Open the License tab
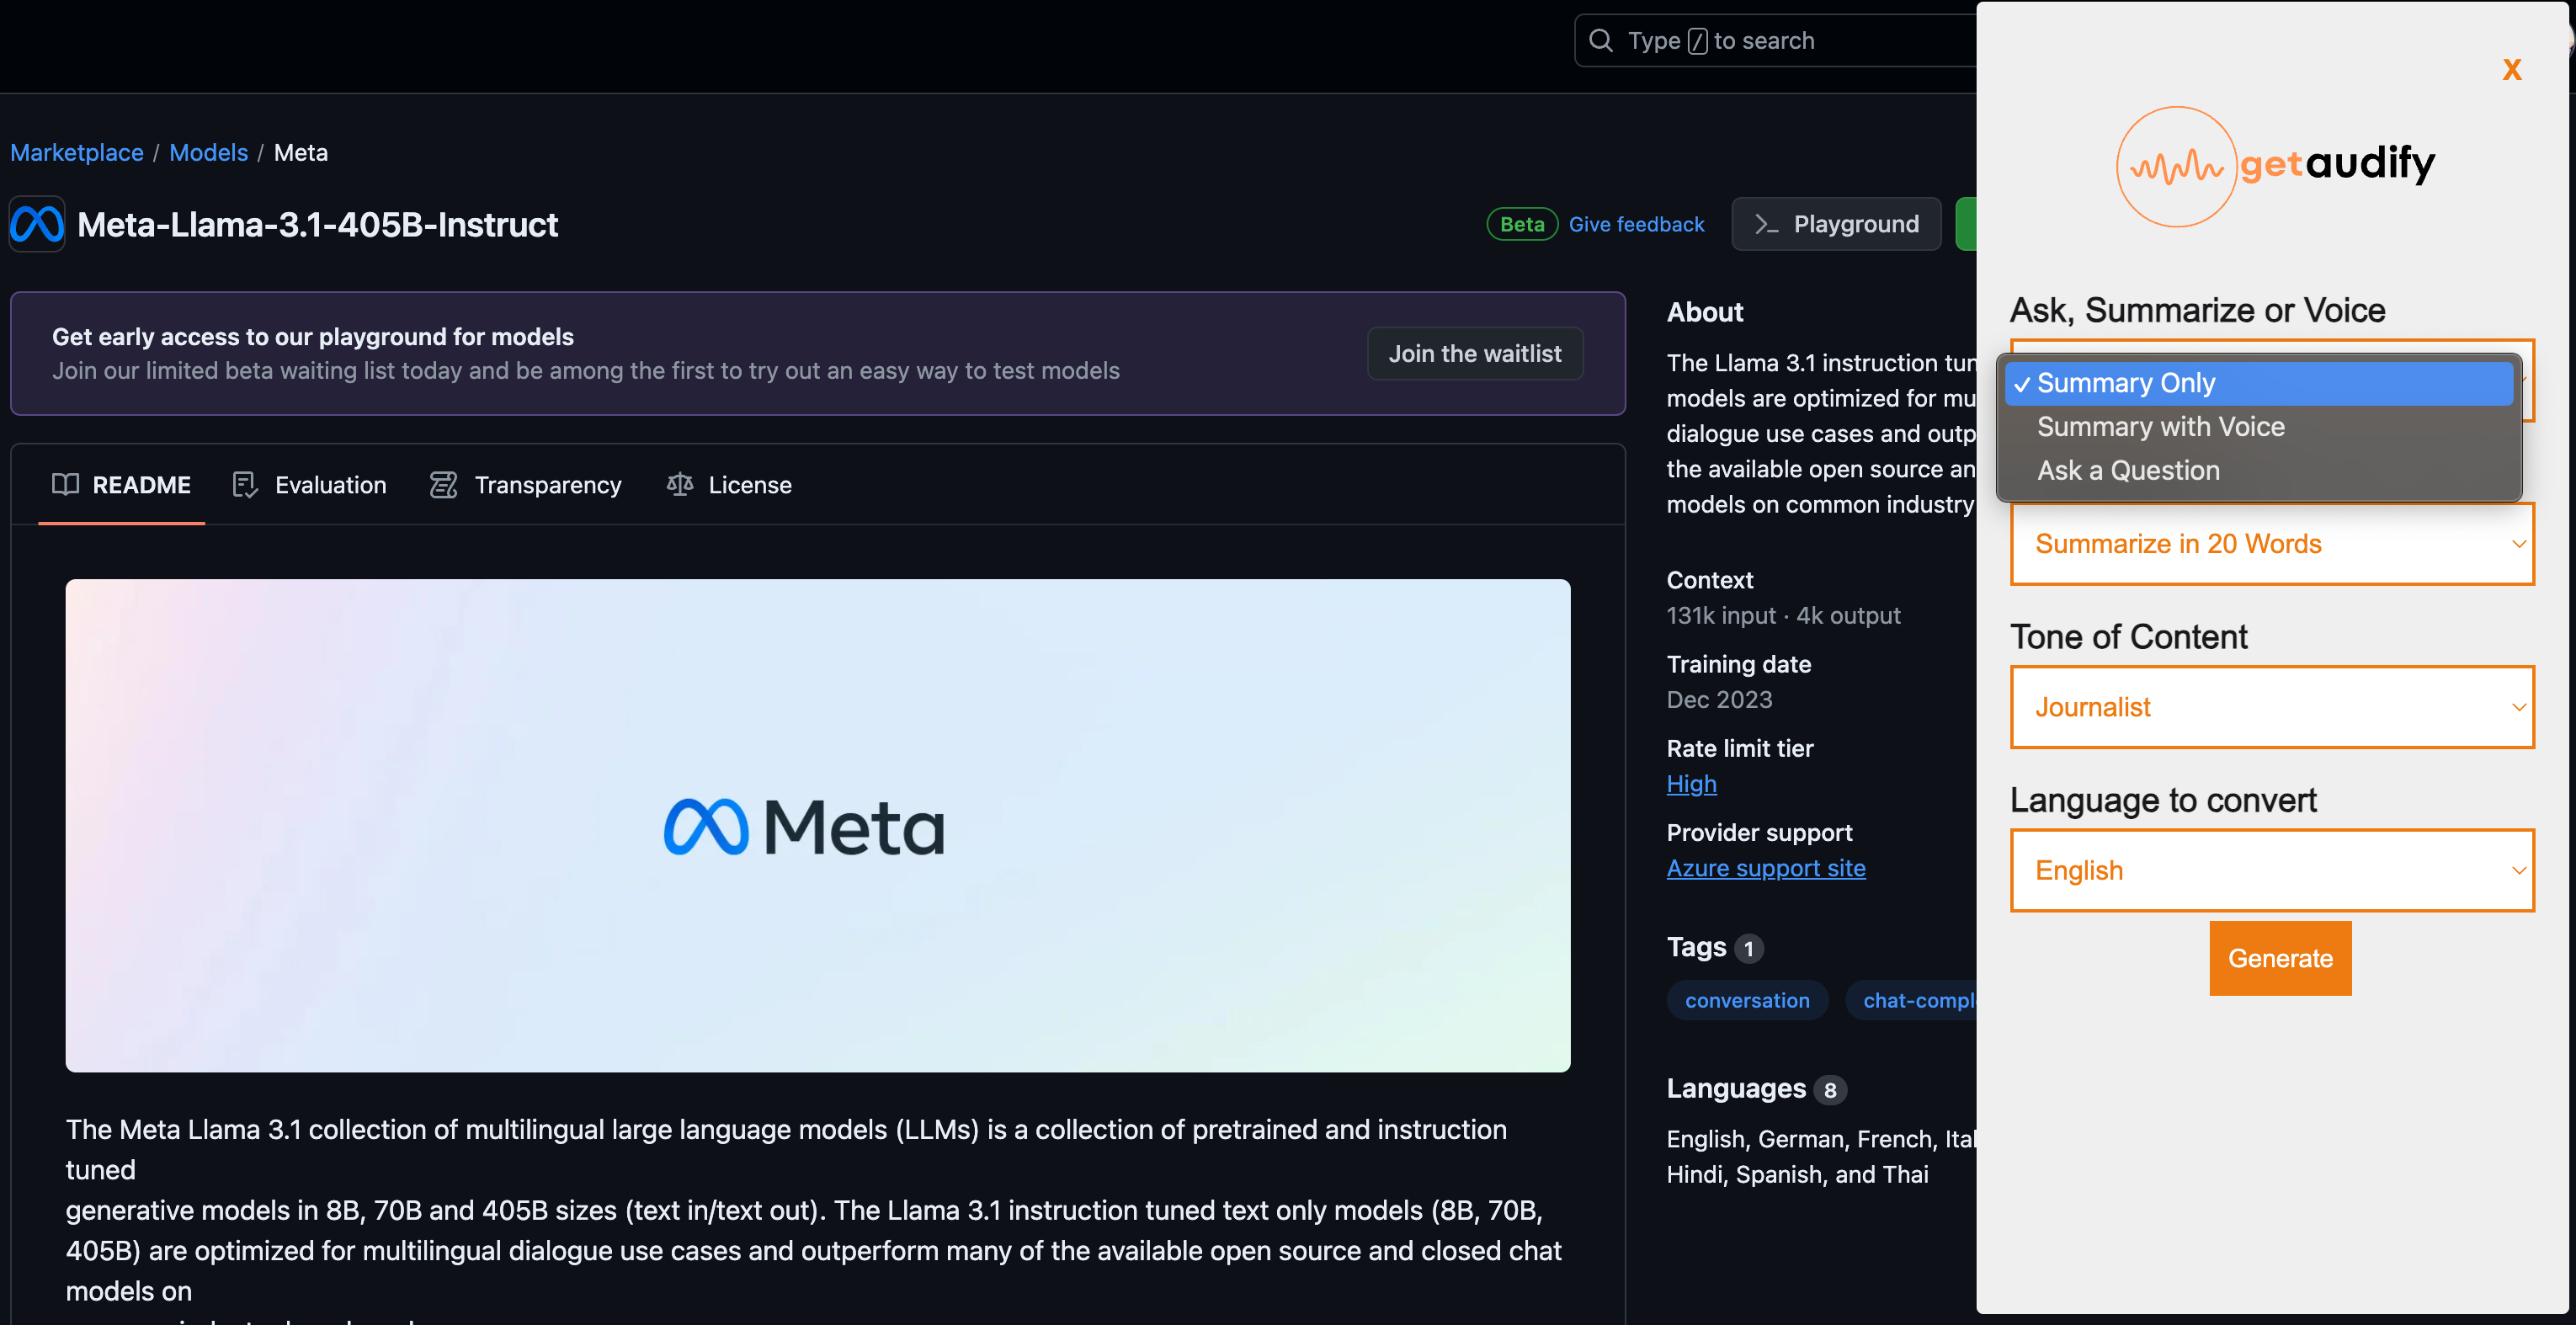 729,485
